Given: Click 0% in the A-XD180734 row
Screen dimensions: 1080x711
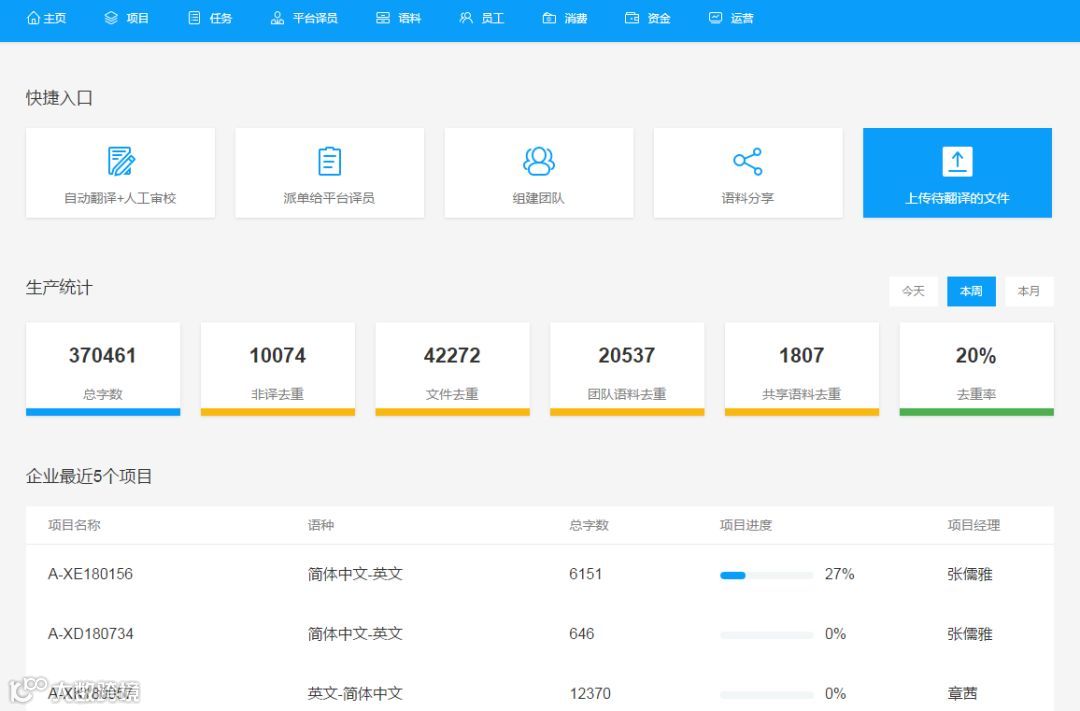Looking at the screenshot, I should coord(835,634).
